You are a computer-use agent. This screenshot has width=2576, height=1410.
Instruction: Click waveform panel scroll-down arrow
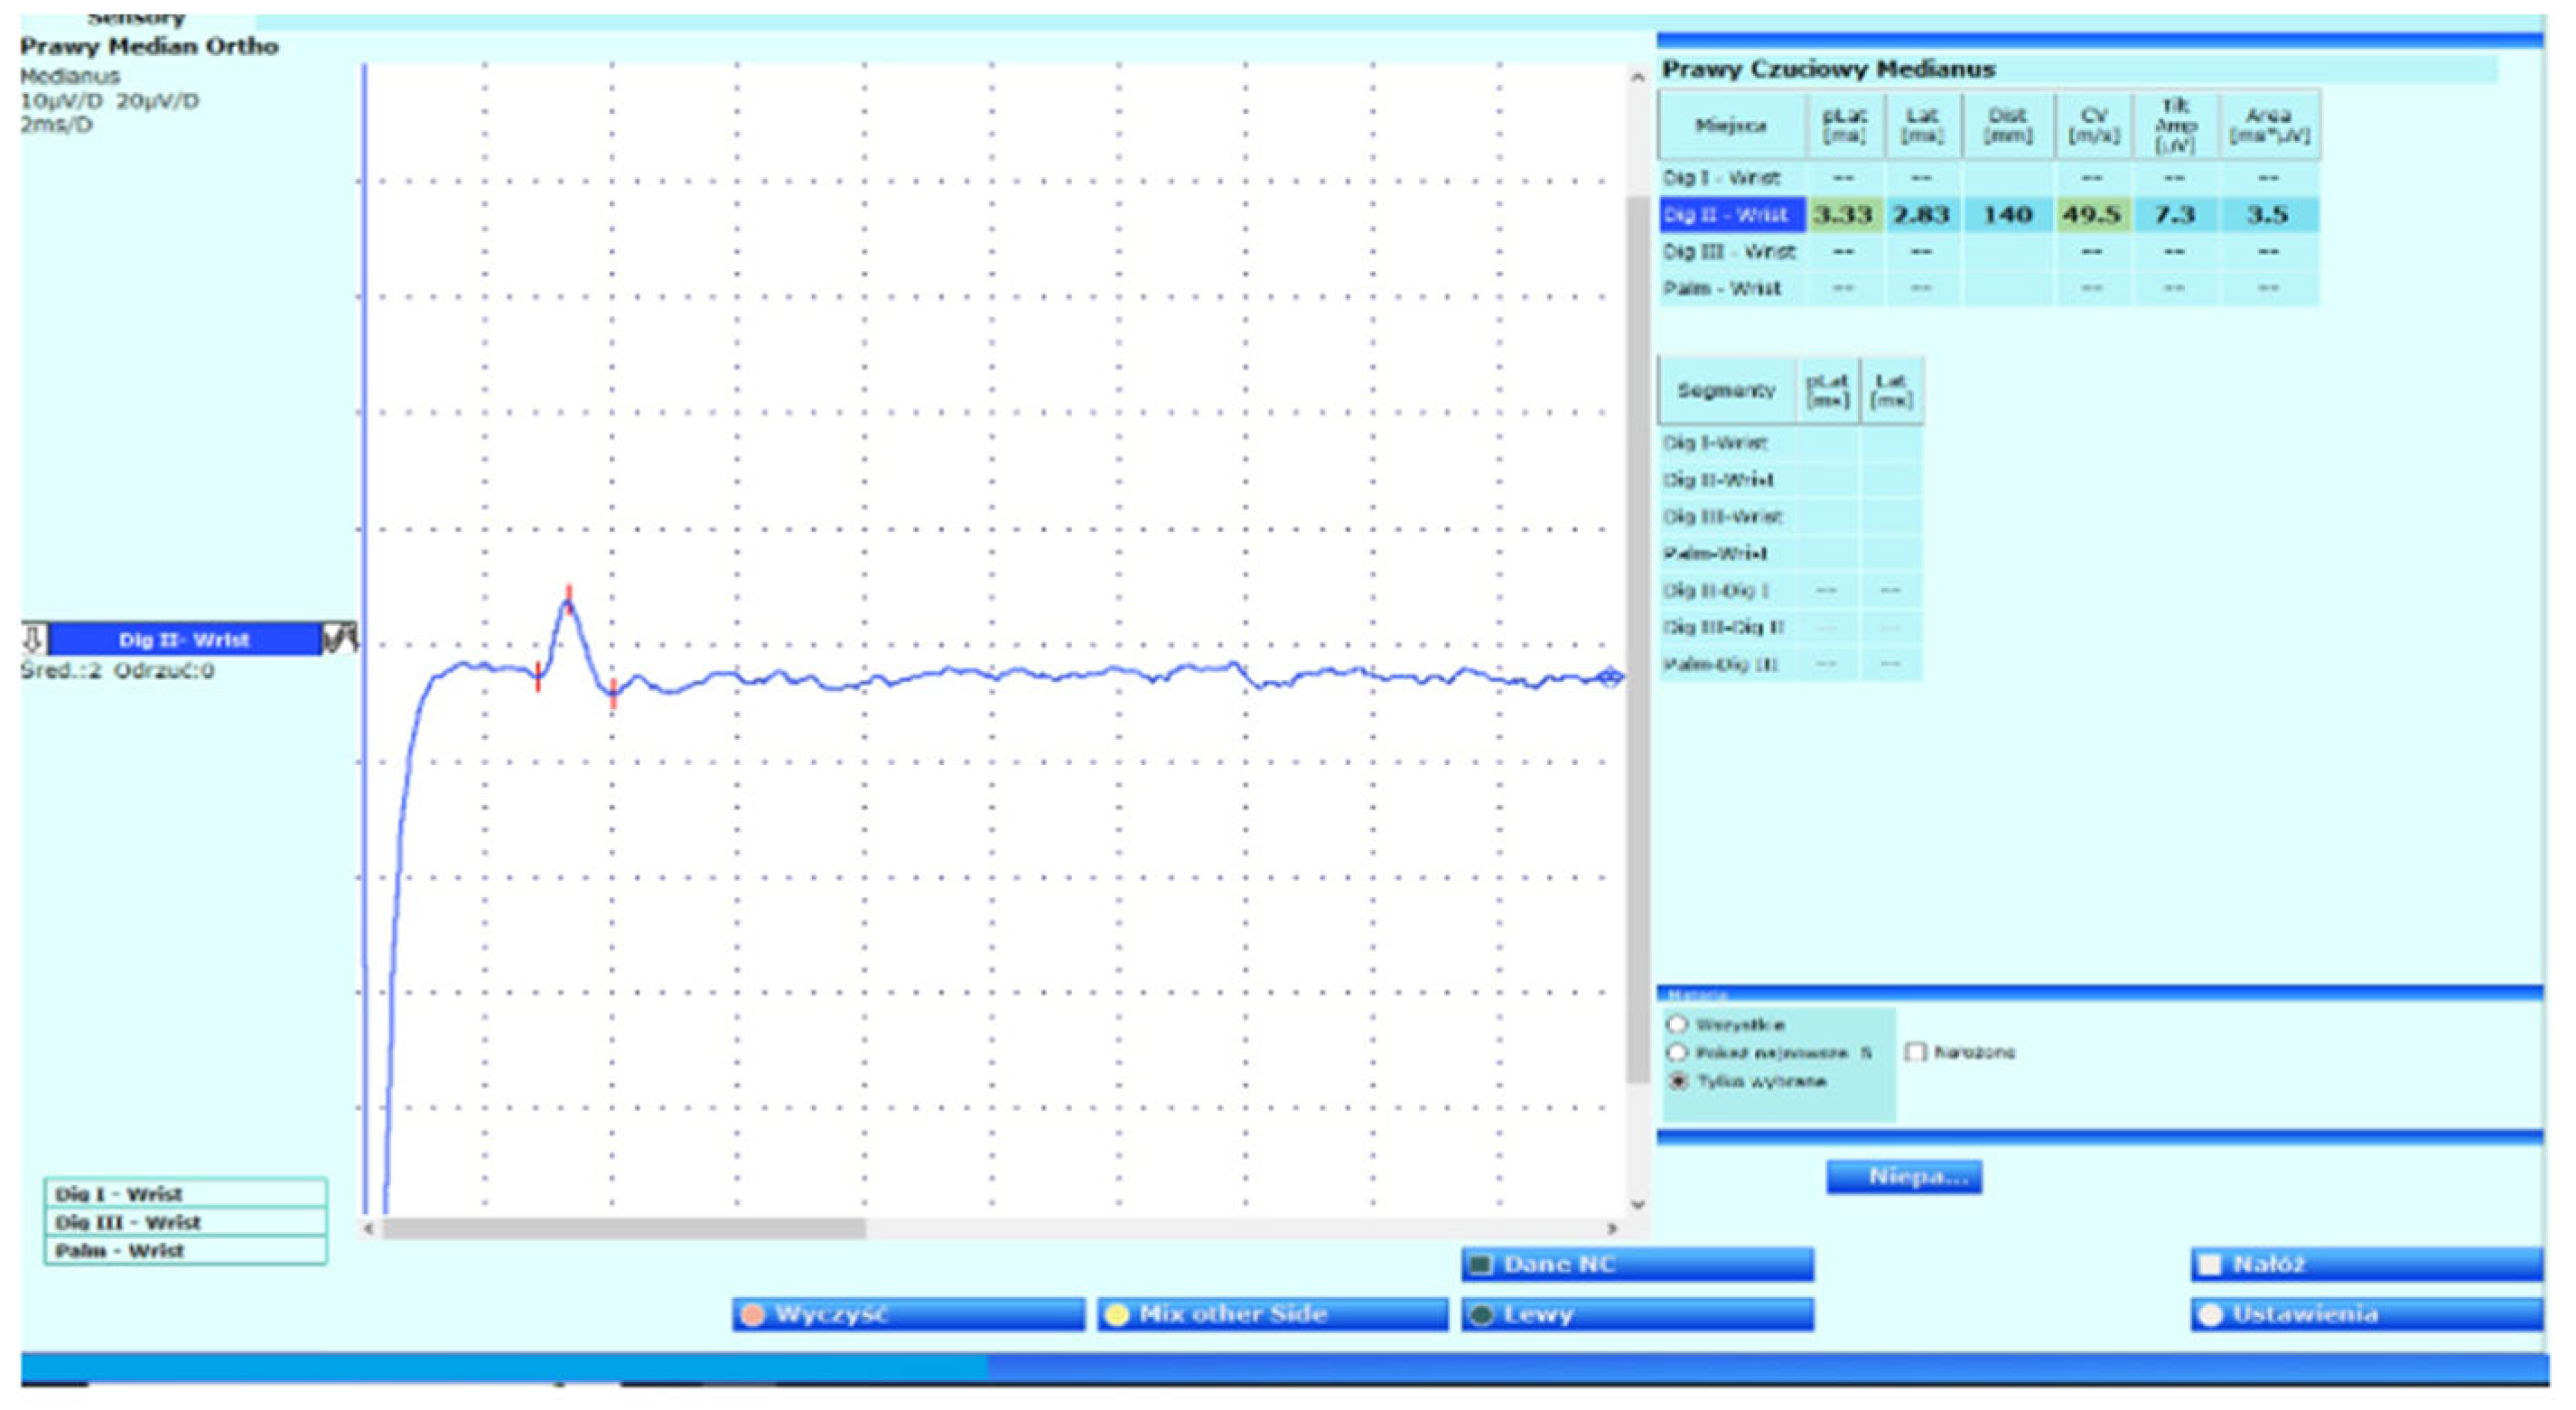pyautogui.click(x=1637, y=1204)
